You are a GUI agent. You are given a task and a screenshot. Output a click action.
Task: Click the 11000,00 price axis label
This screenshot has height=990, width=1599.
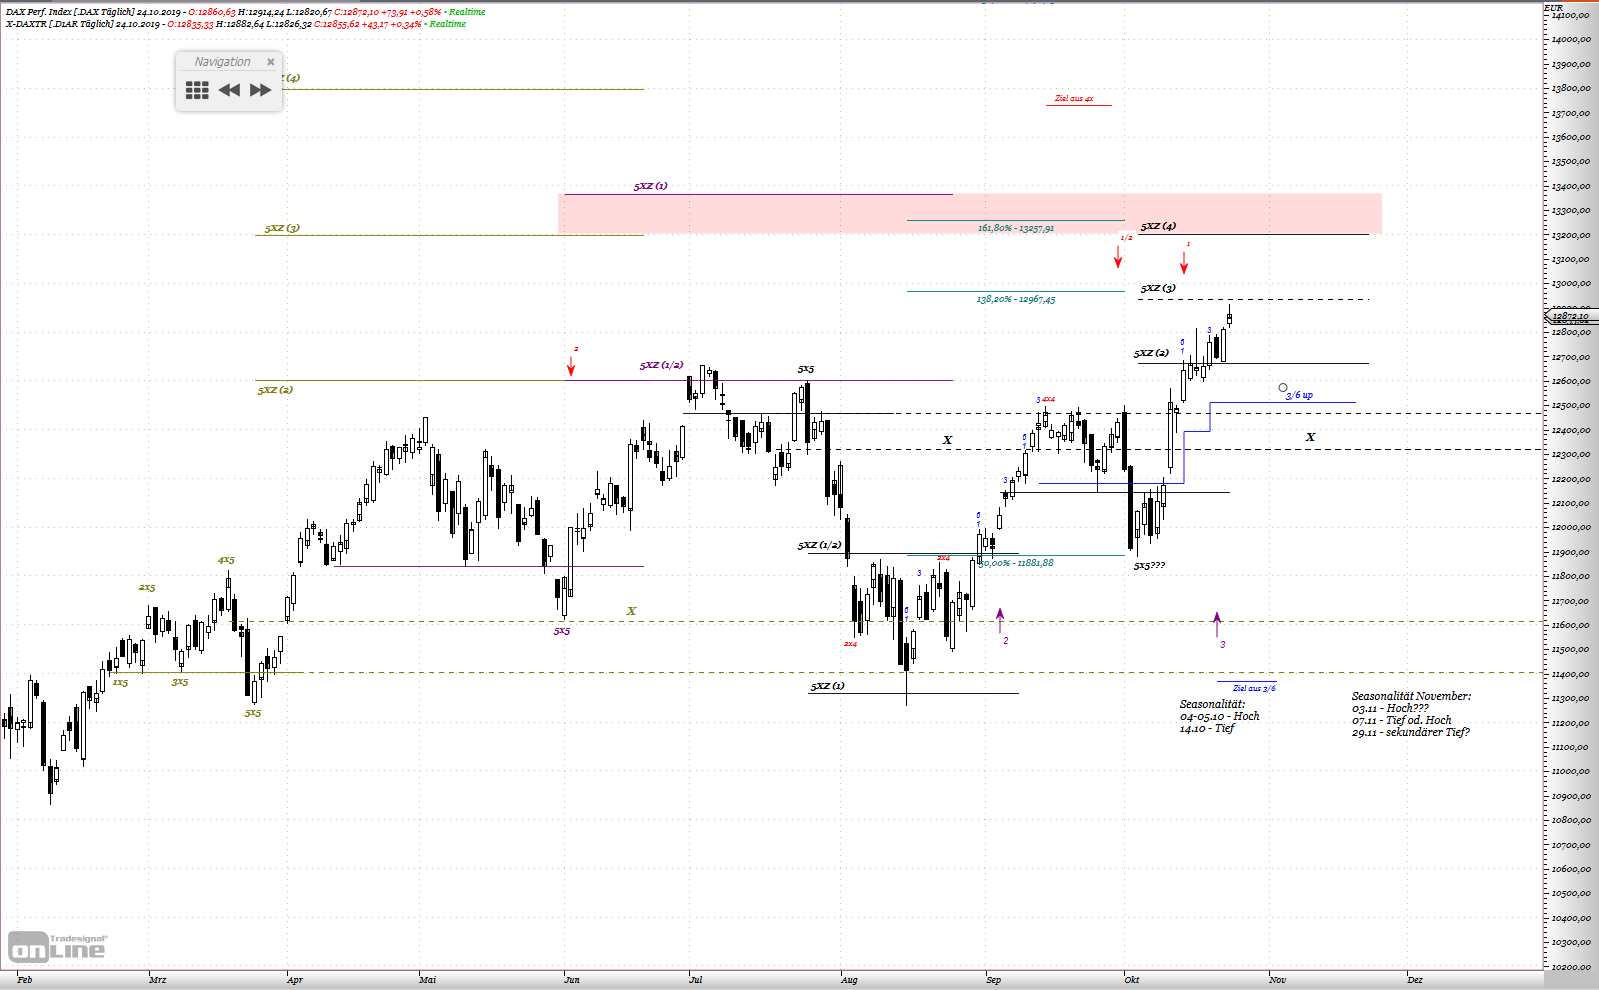pyautogui.click(x=1571, y=772)
